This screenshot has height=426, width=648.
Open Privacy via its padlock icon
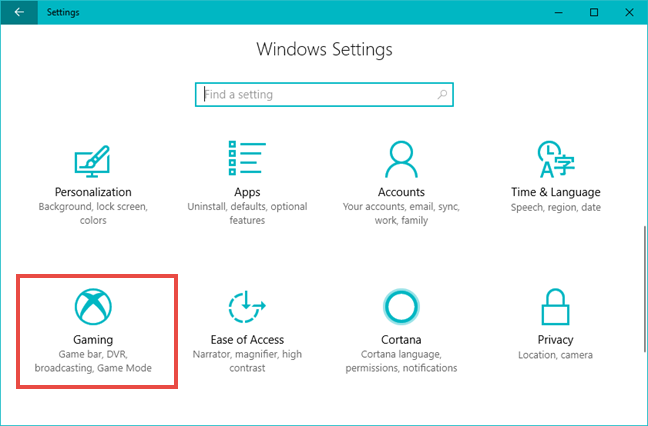tap(555, 306)
